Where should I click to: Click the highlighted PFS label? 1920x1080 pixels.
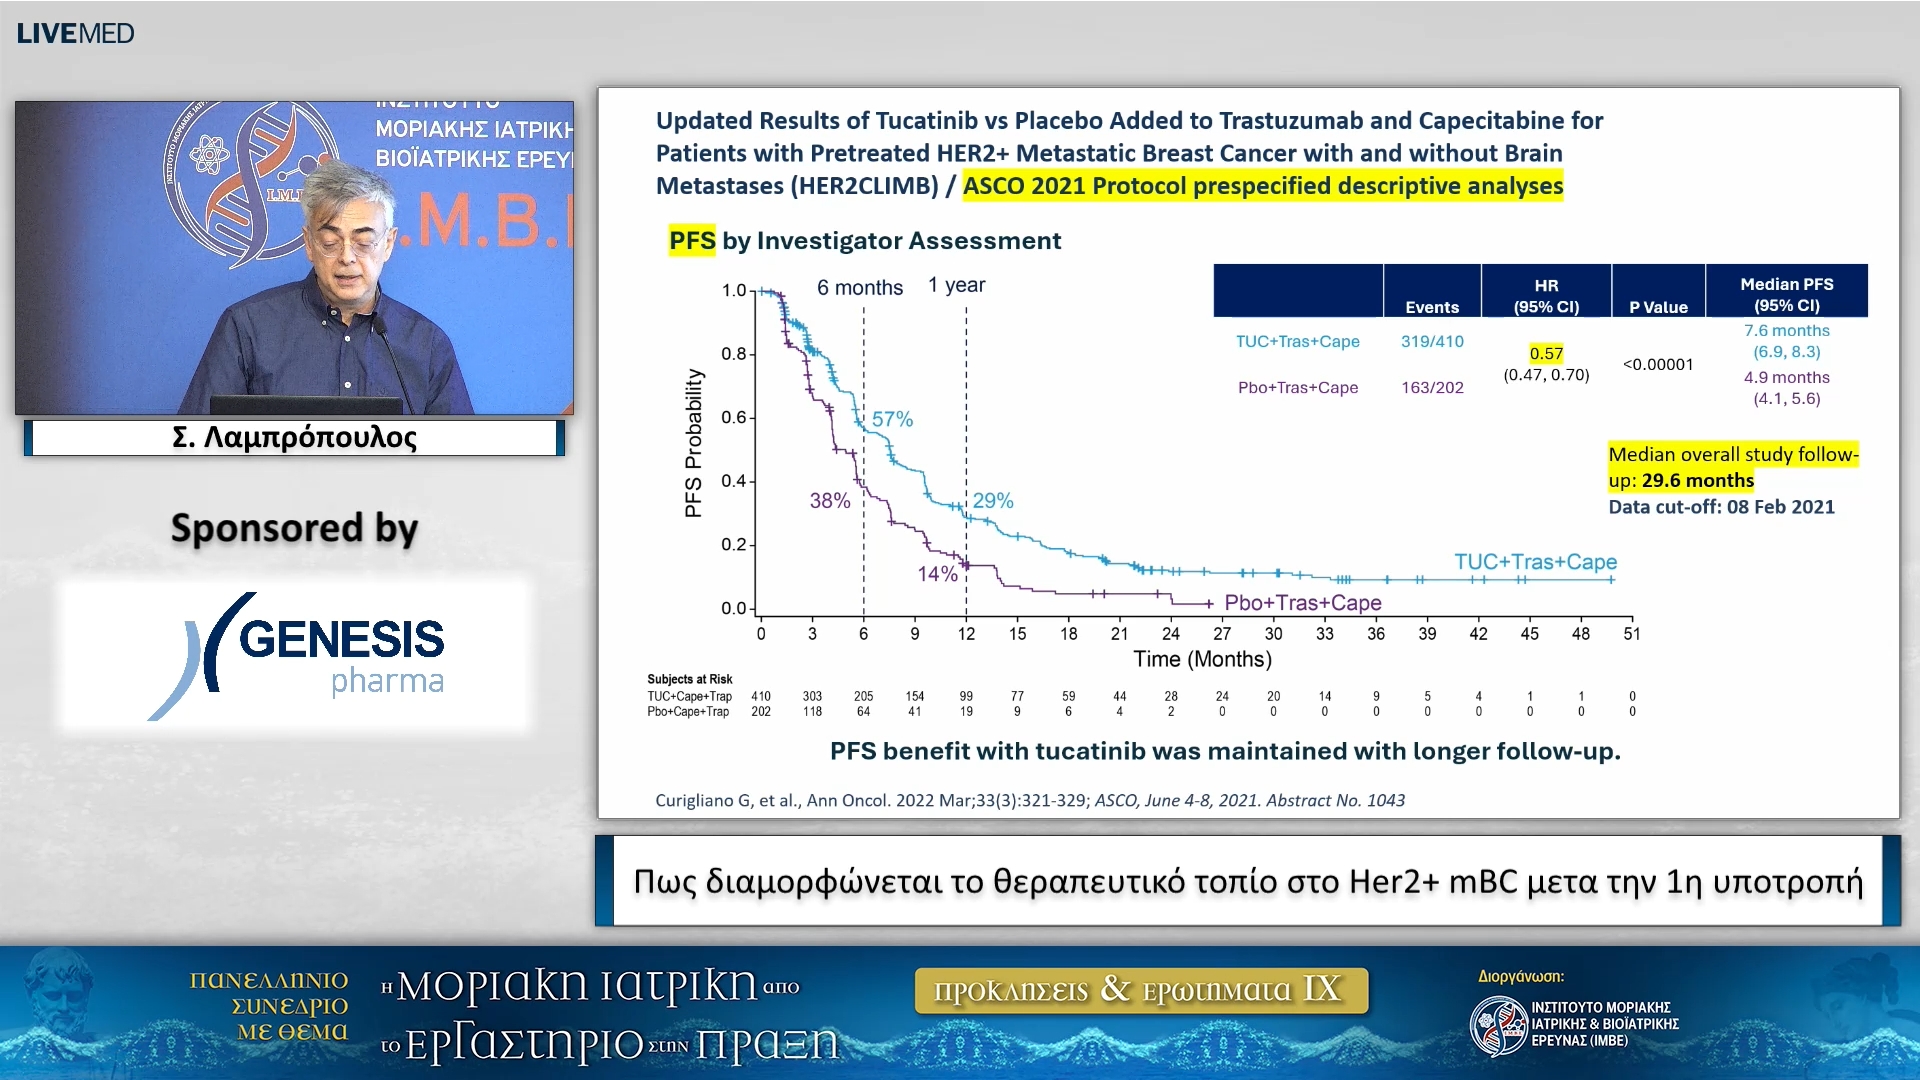692,241
